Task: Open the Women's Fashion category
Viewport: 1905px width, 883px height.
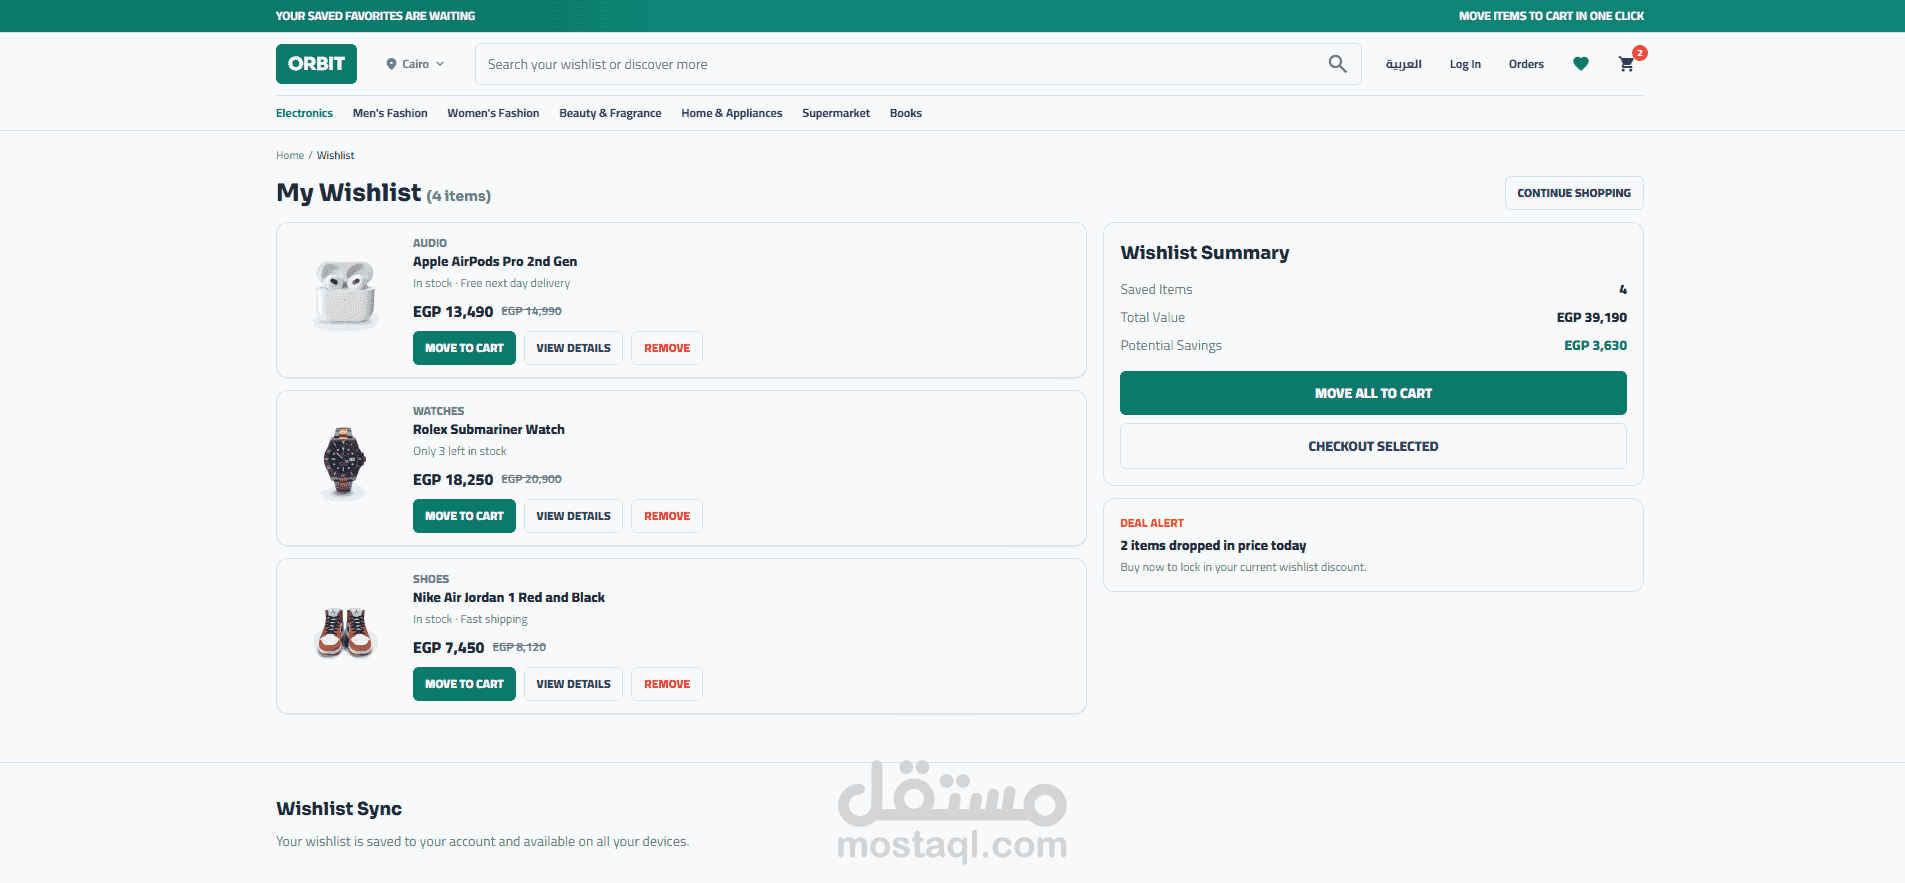Action: click(493, 113)
